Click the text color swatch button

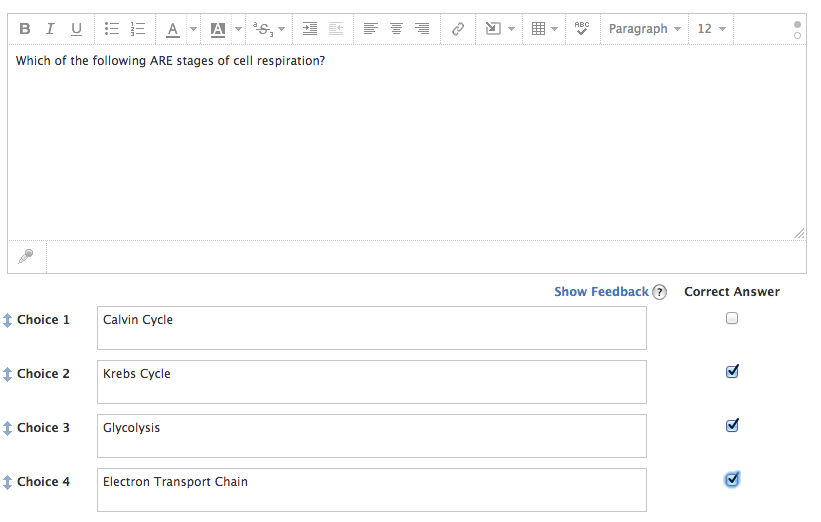(172, 29)
